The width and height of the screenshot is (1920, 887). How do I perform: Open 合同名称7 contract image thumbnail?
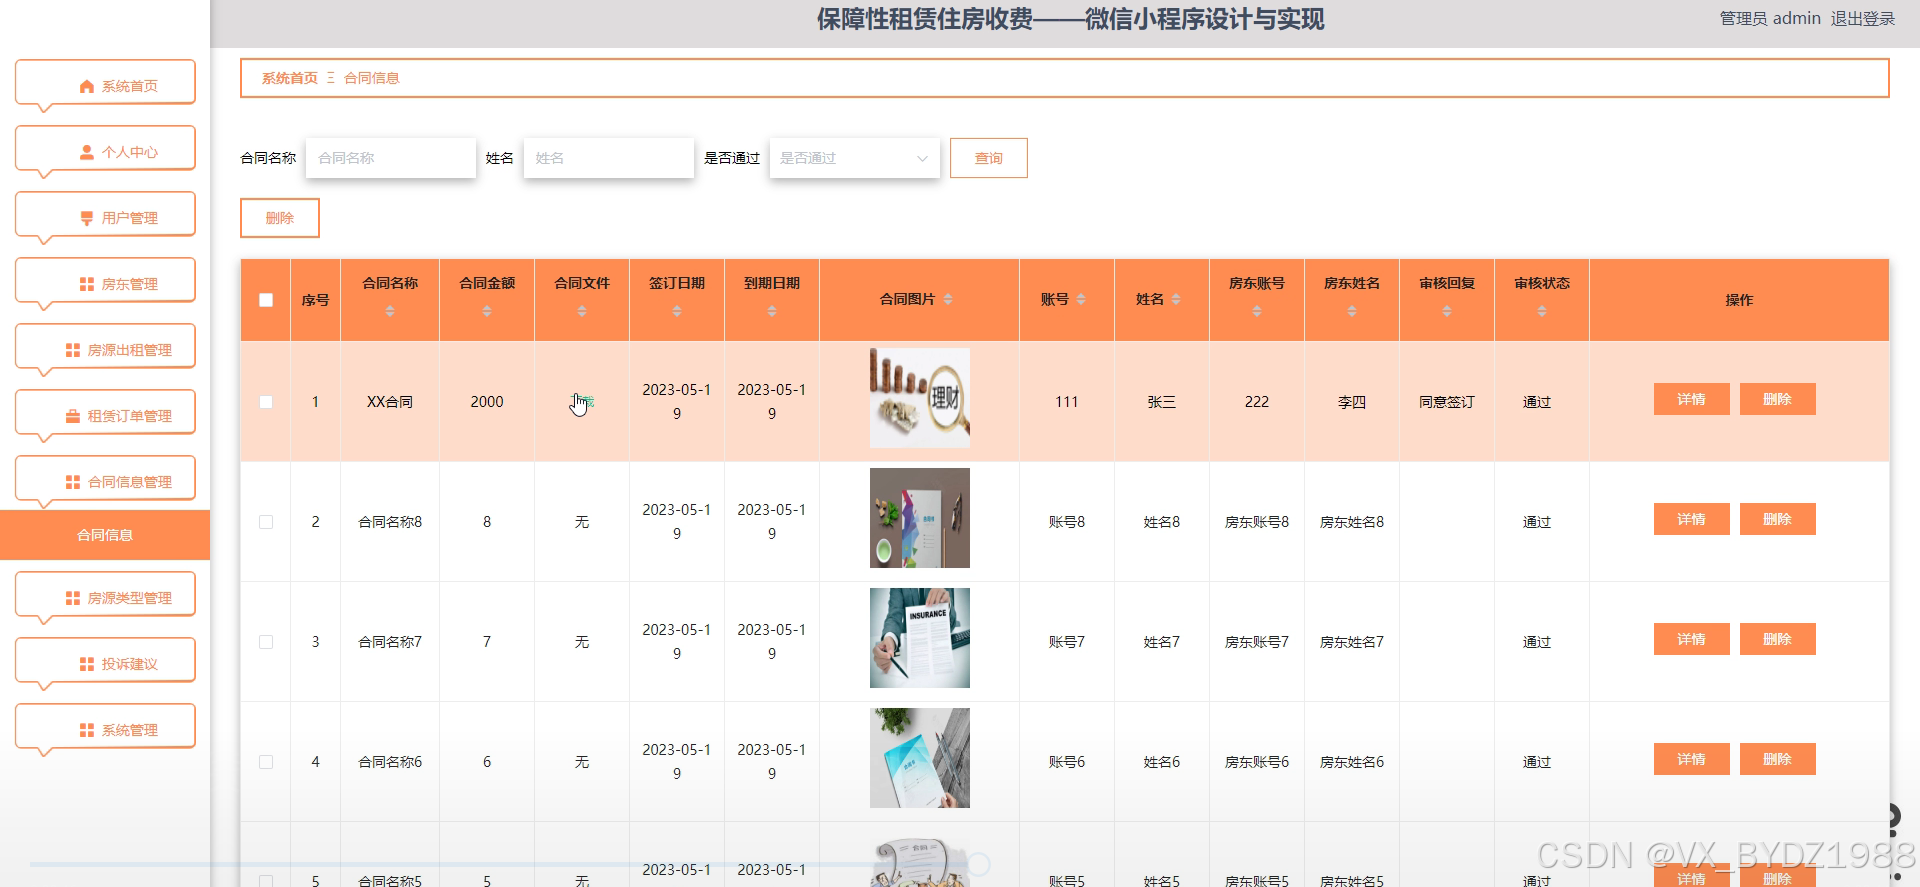tap(920, 638)
